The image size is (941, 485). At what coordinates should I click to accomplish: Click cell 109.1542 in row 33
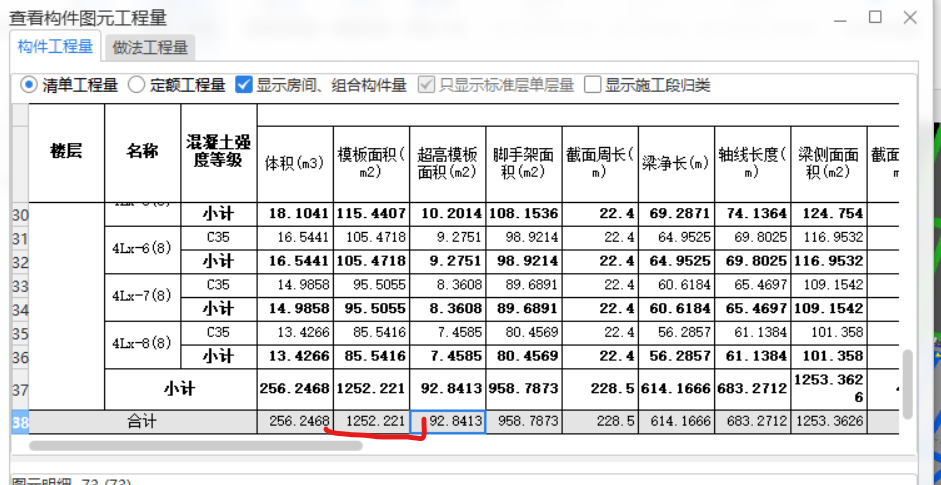tap(829, 286)
